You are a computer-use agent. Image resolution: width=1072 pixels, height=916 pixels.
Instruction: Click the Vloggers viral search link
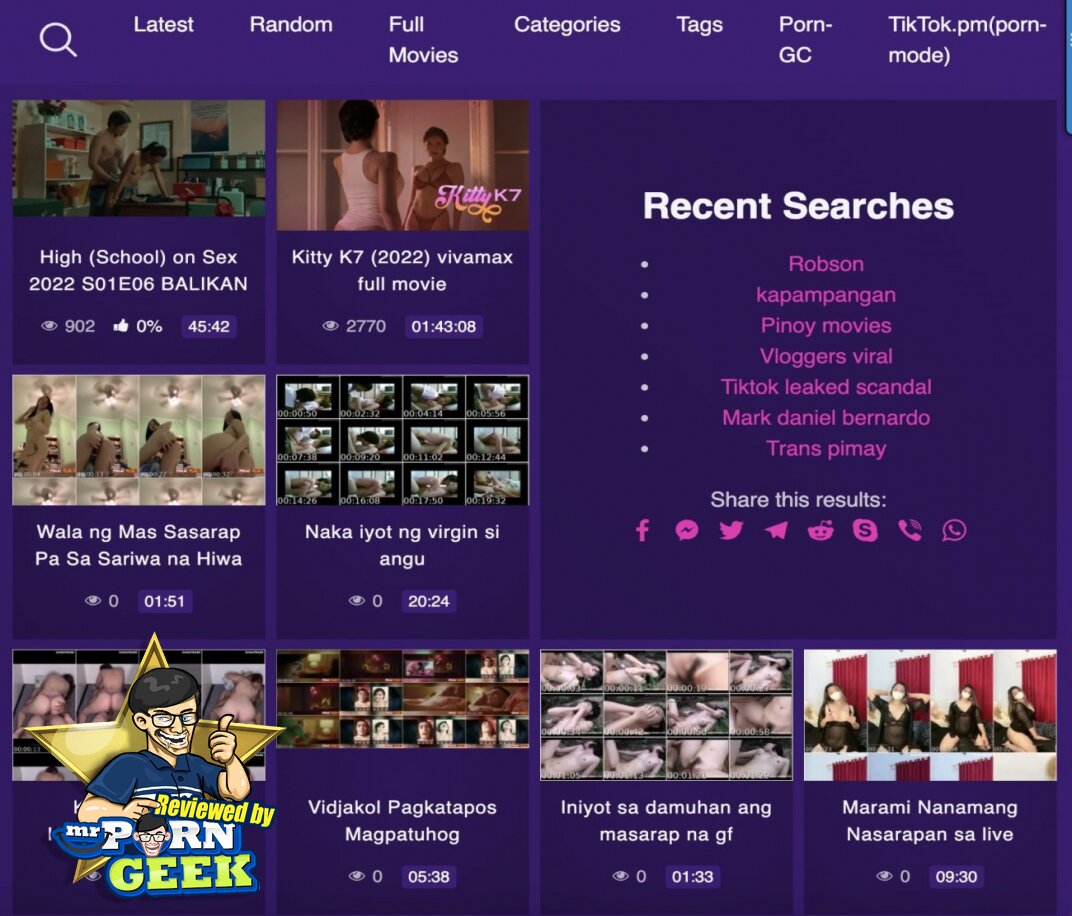[826, 356]
